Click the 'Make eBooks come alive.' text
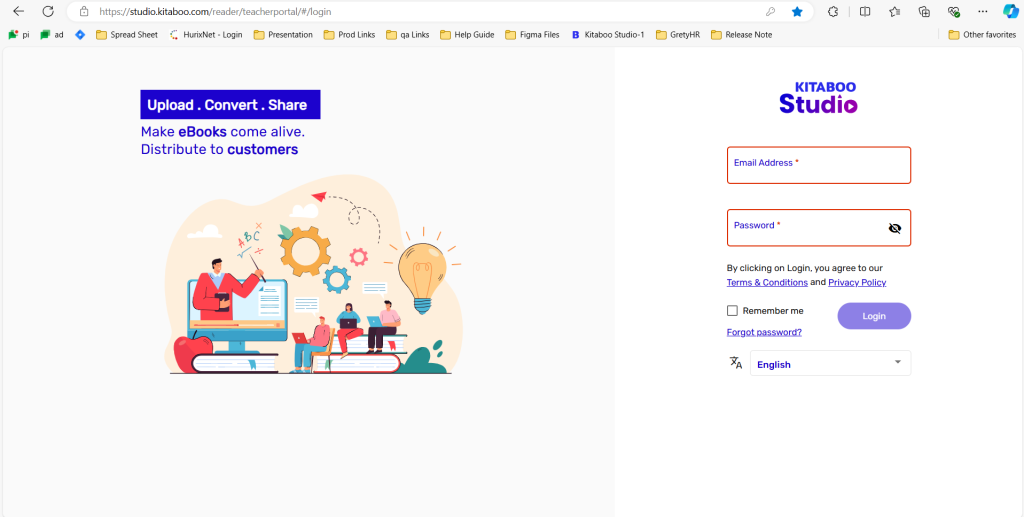Screen dimensions: 1024x517 click(x=223, y=132)
